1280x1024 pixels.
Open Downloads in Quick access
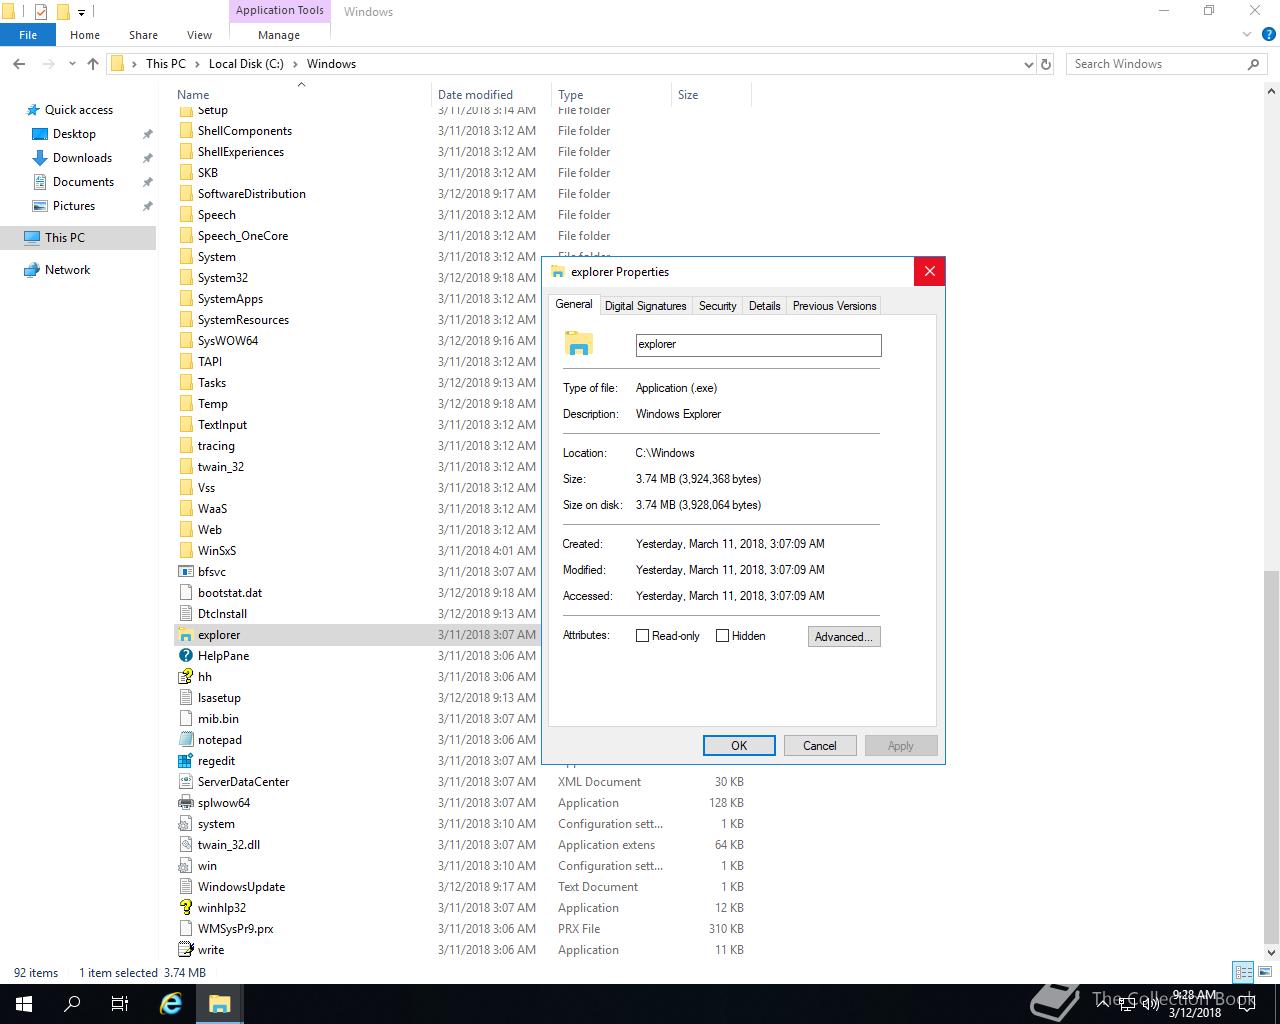click(x=82, y=158)
